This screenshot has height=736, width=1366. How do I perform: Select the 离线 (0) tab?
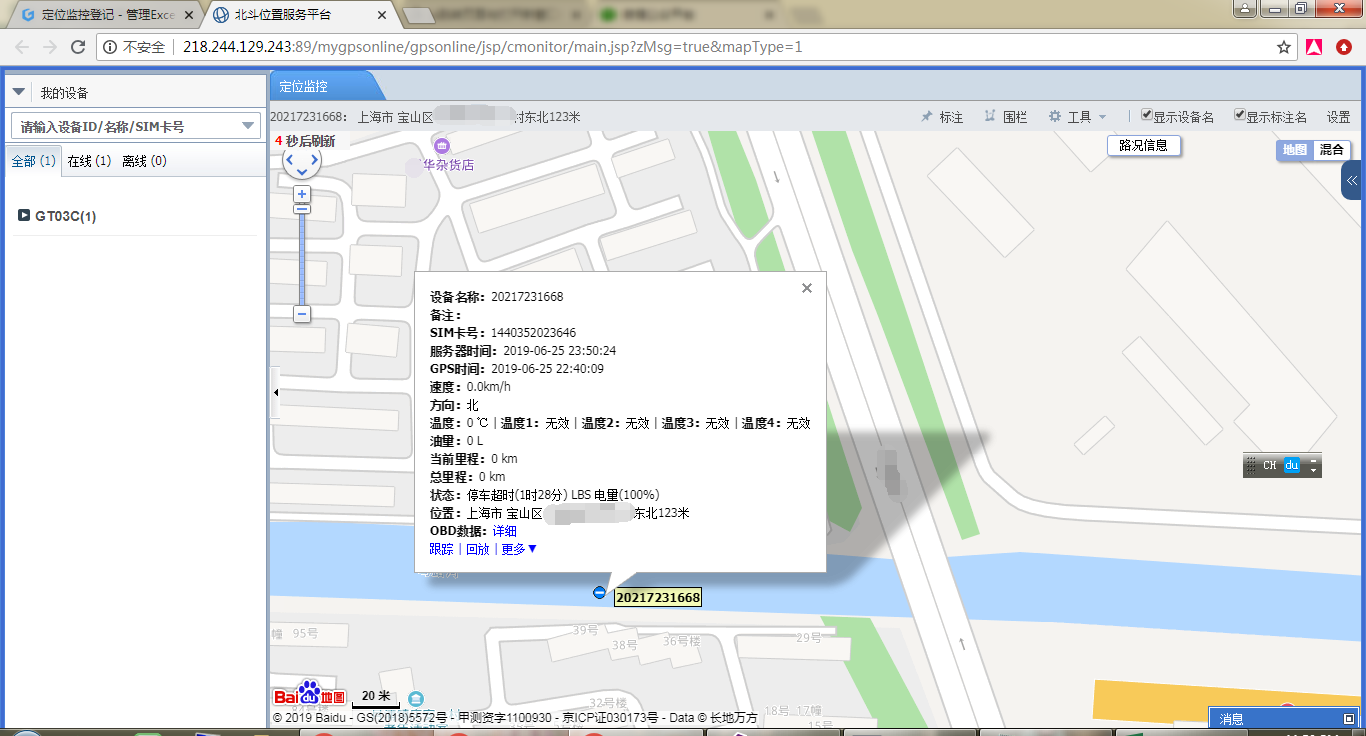pos(144,161)
